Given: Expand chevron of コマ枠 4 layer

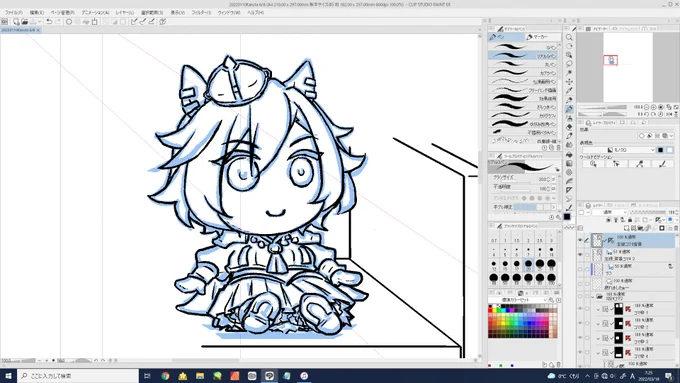Looking at the screenshot, I should click(598, 353).
